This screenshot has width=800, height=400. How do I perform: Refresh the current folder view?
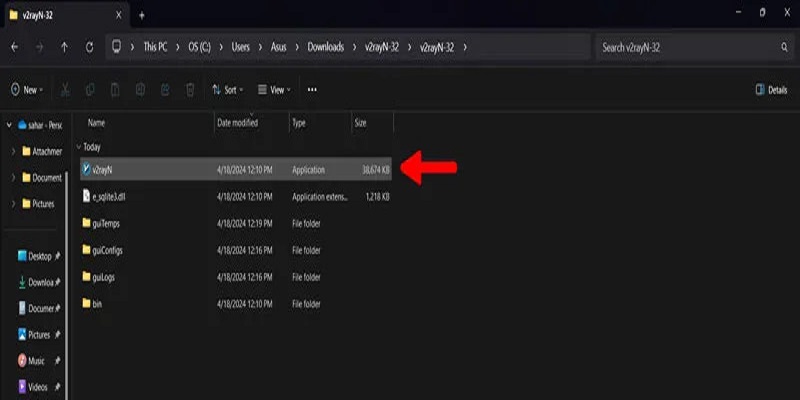coord(89,47)
